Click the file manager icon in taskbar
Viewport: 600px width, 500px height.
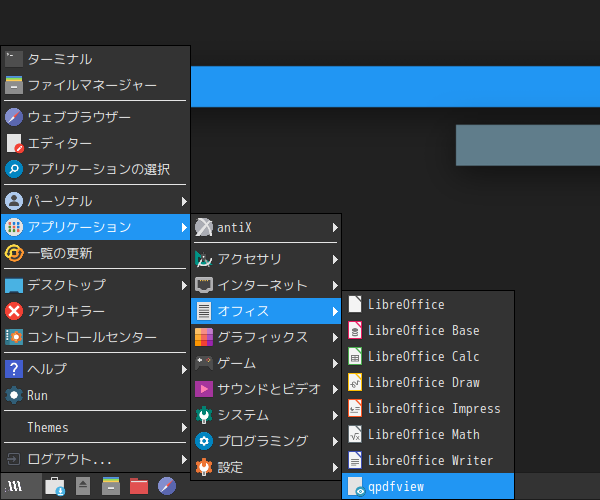(111, 486)
